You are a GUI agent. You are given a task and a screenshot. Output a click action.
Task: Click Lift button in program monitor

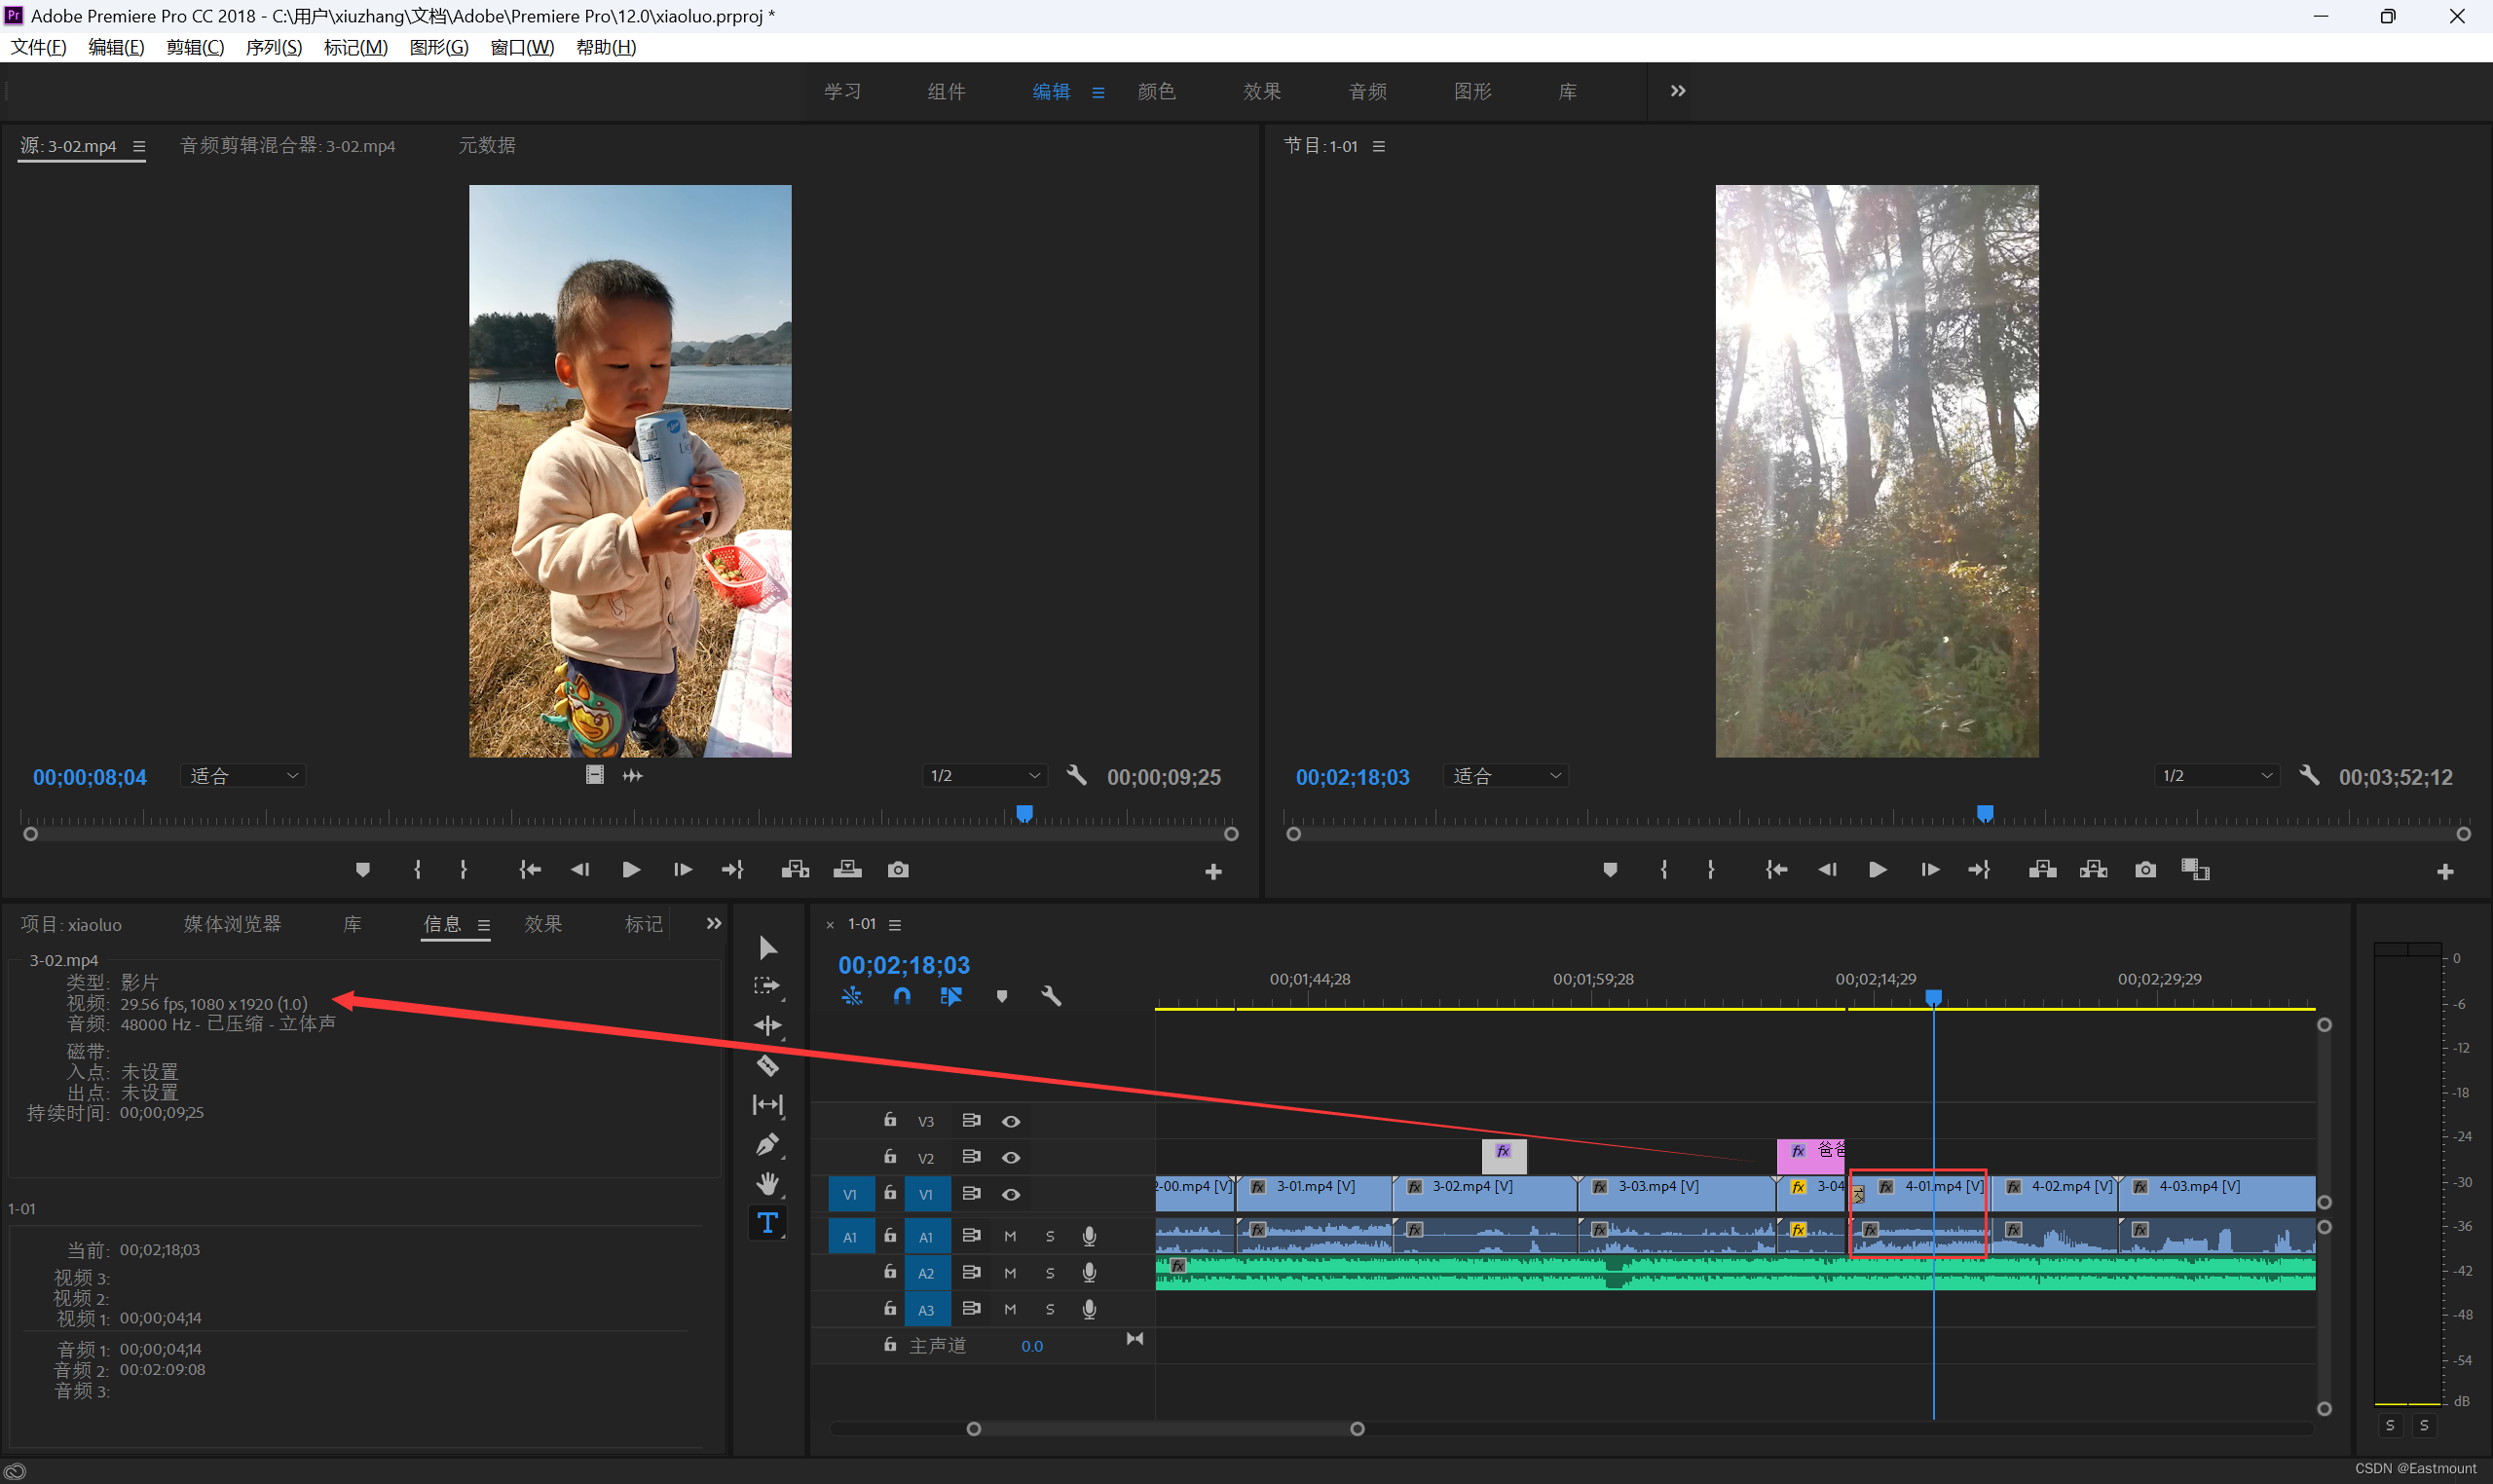point(2042,870)
